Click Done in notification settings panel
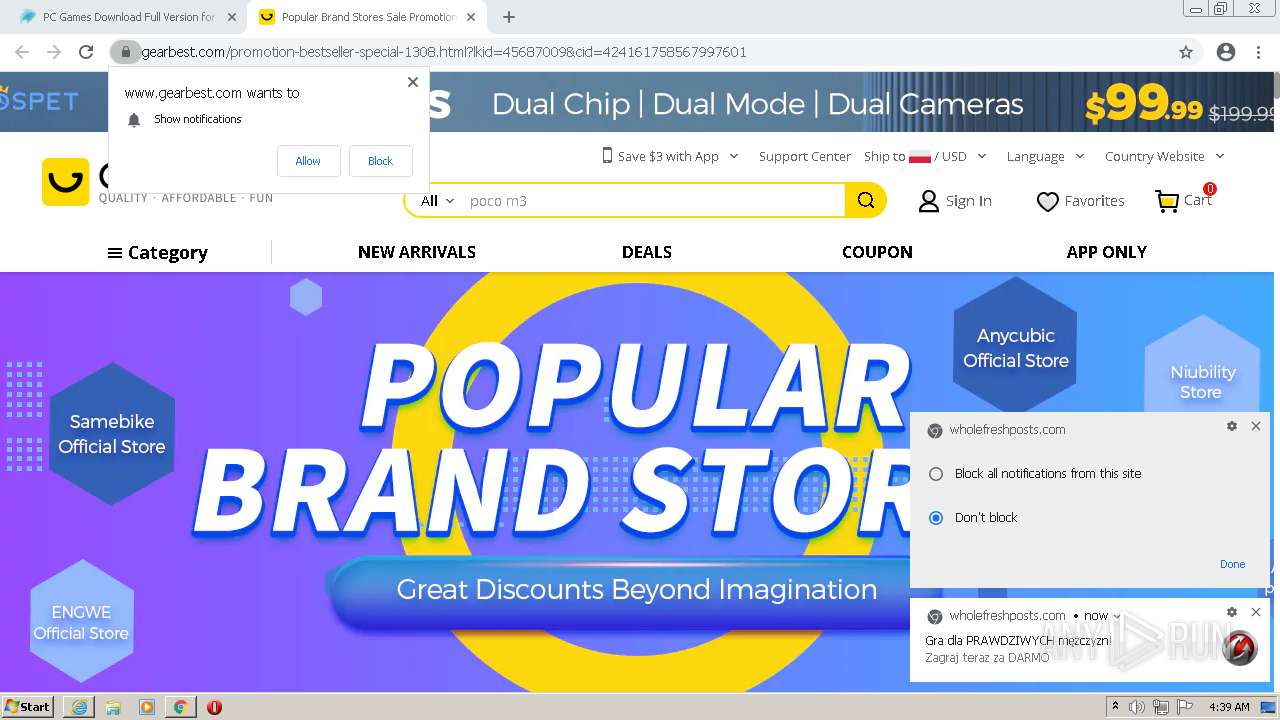This screenshot has width=1280, height=720. tap(1232, 564)
